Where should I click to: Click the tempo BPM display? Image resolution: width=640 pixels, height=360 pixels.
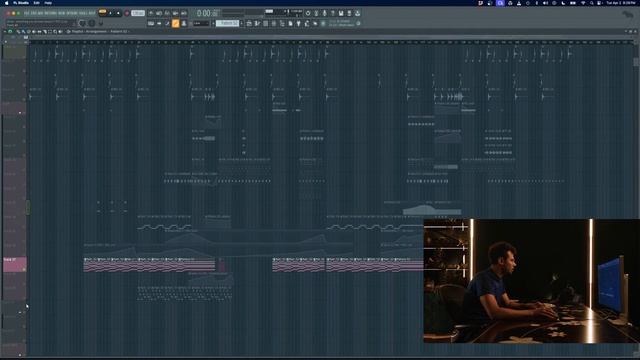coord(138,13)
